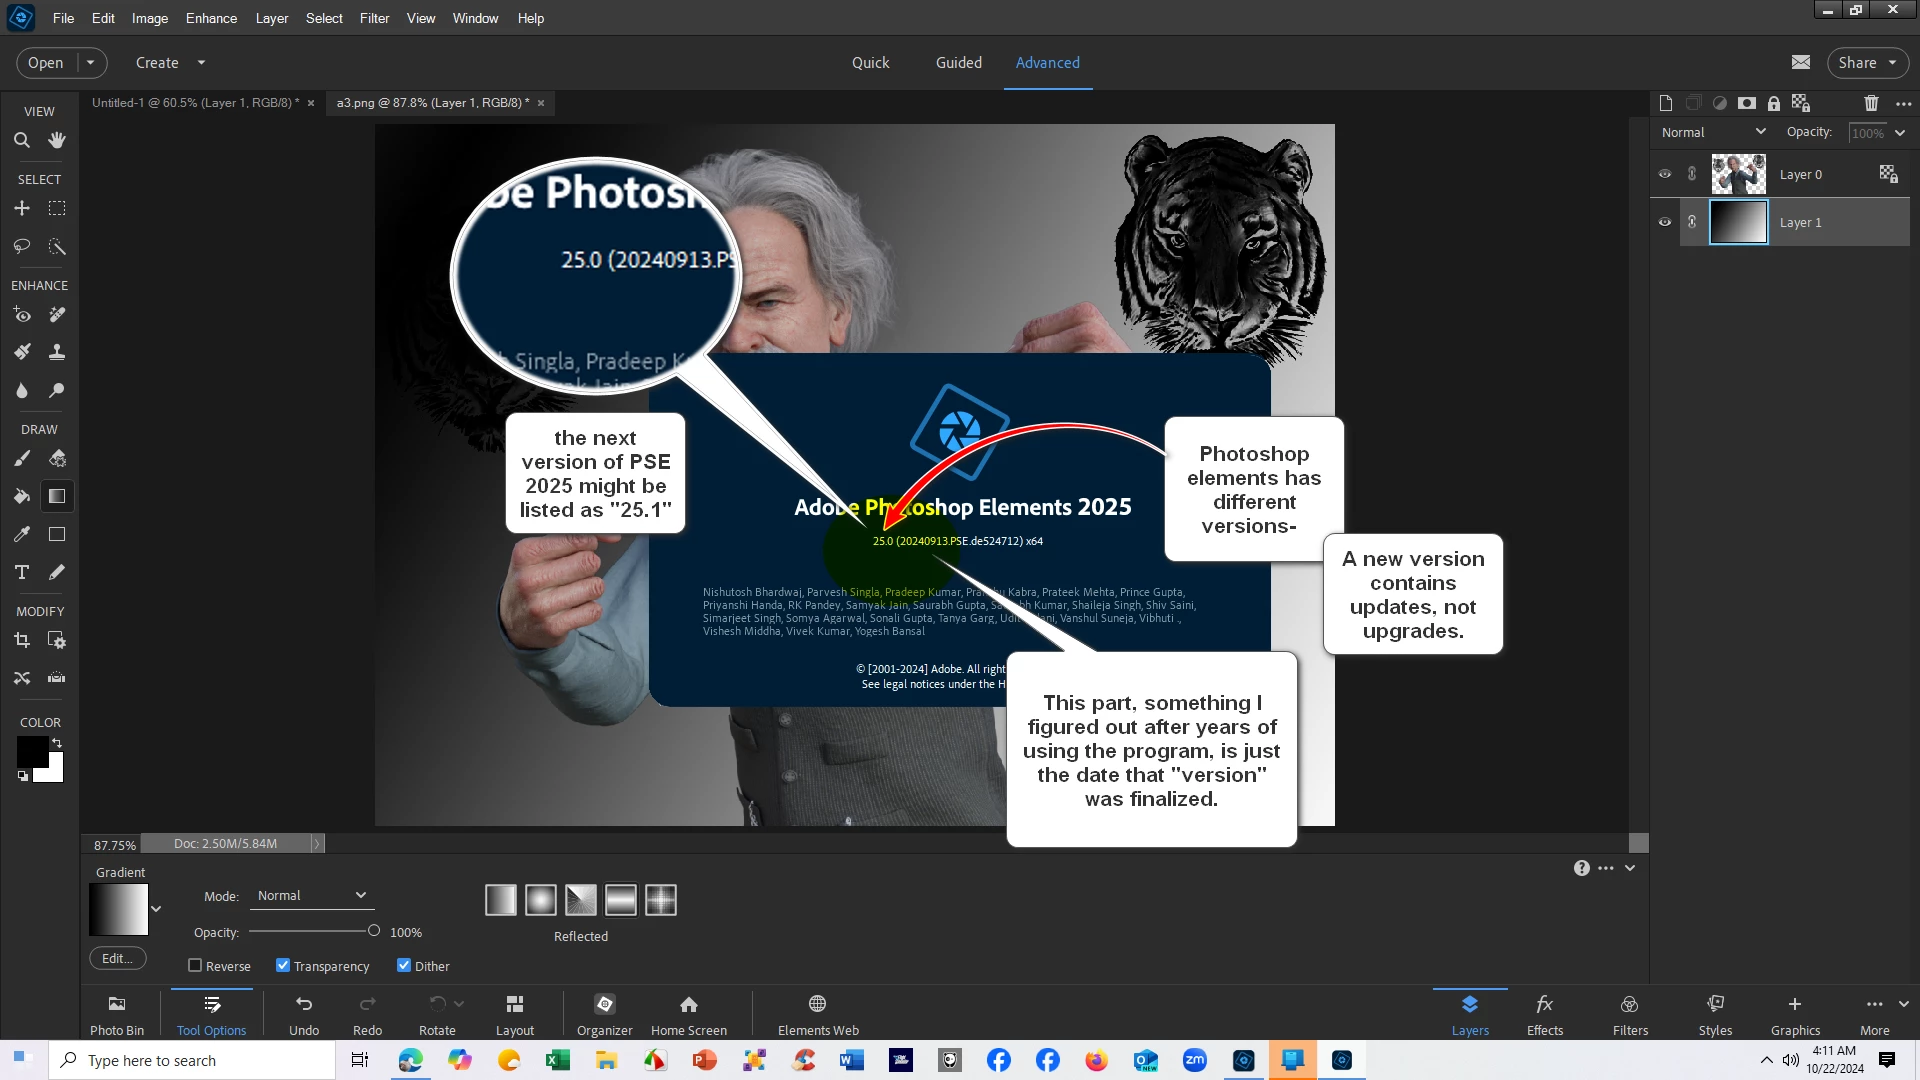
Task: Enable the Reverse checkbox
Action: click(x=195, y=965)
